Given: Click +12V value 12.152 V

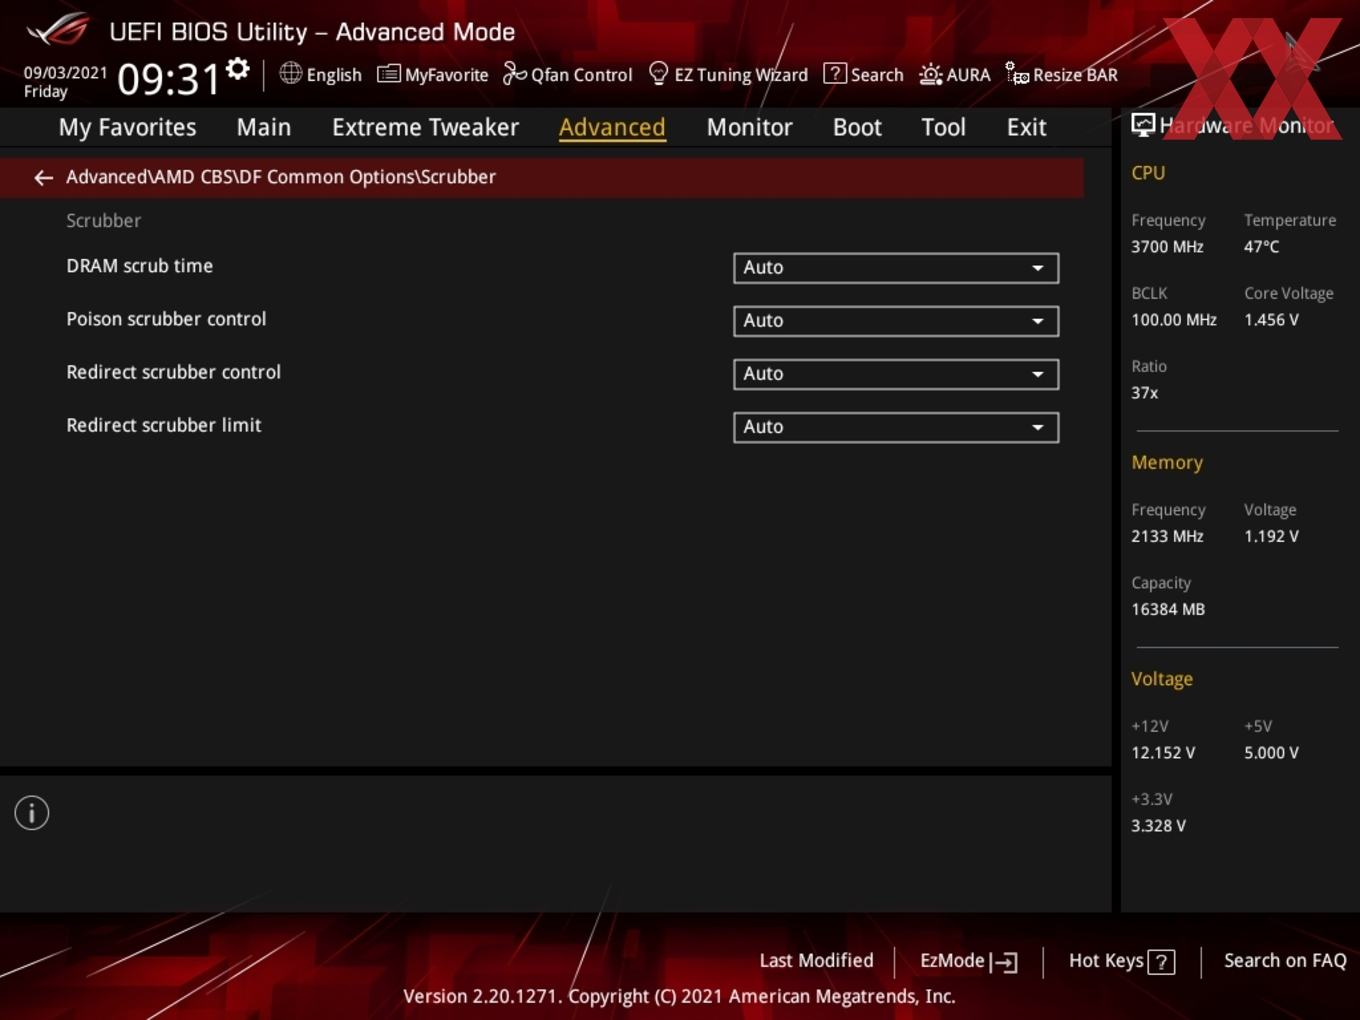Looking at the screenshot, I should coord(1163,753).
